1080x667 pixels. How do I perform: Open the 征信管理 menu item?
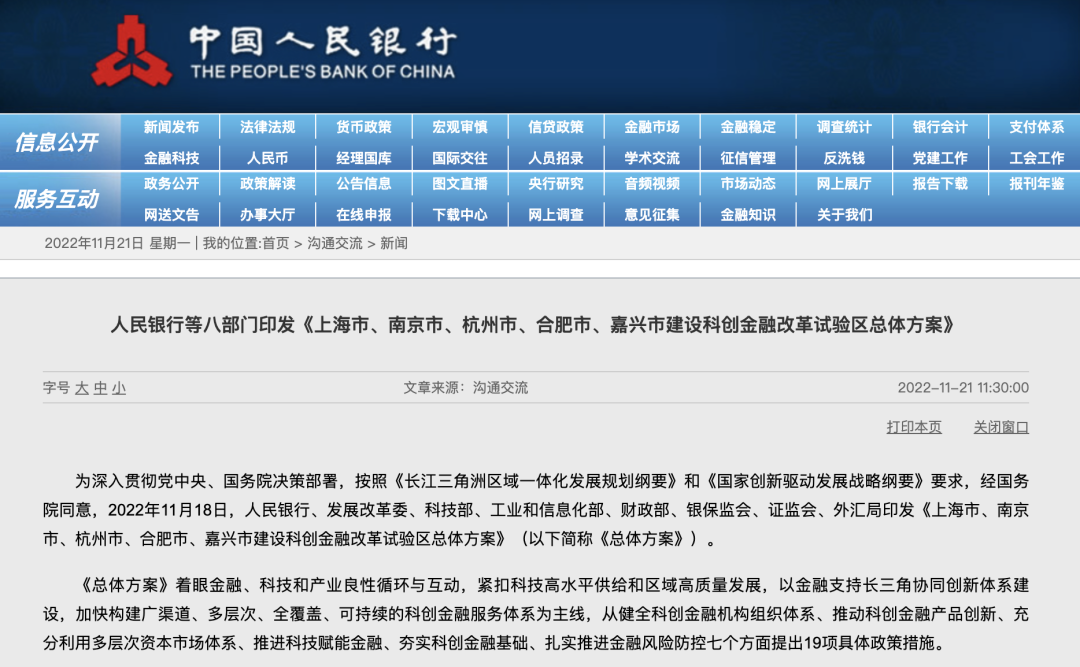[x=748, y=158]
